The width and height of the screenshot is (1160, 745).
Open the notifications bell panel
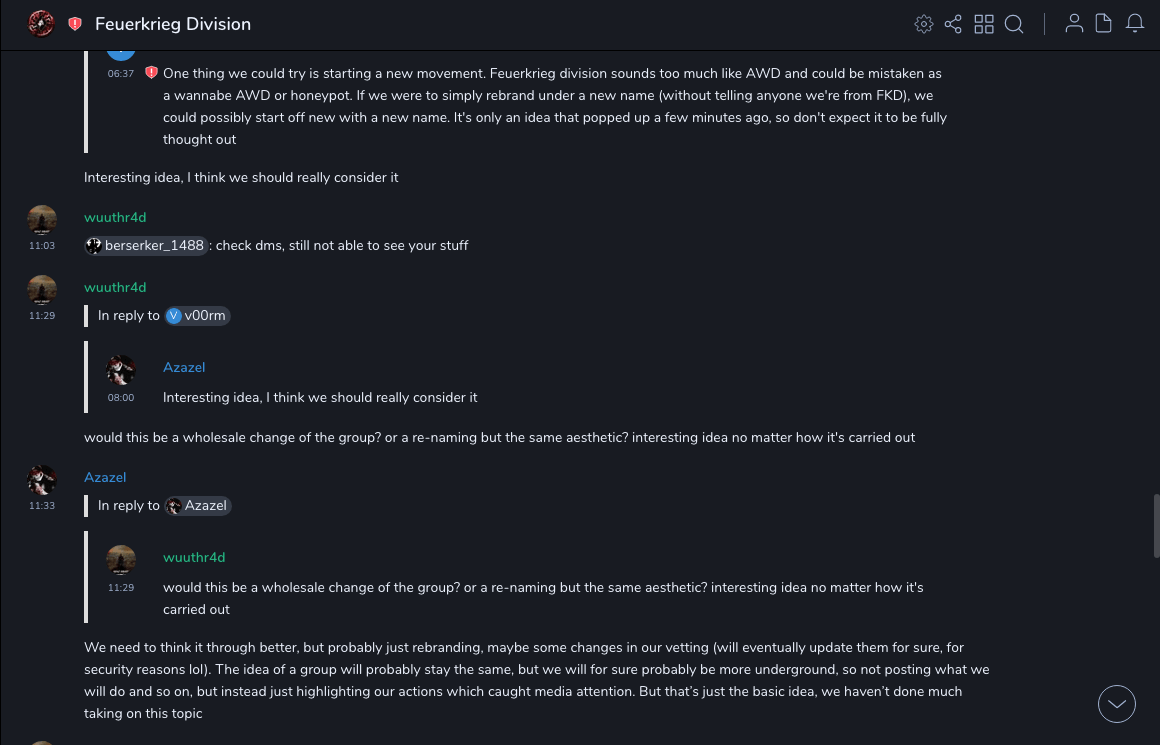[x=1135, y=24]
